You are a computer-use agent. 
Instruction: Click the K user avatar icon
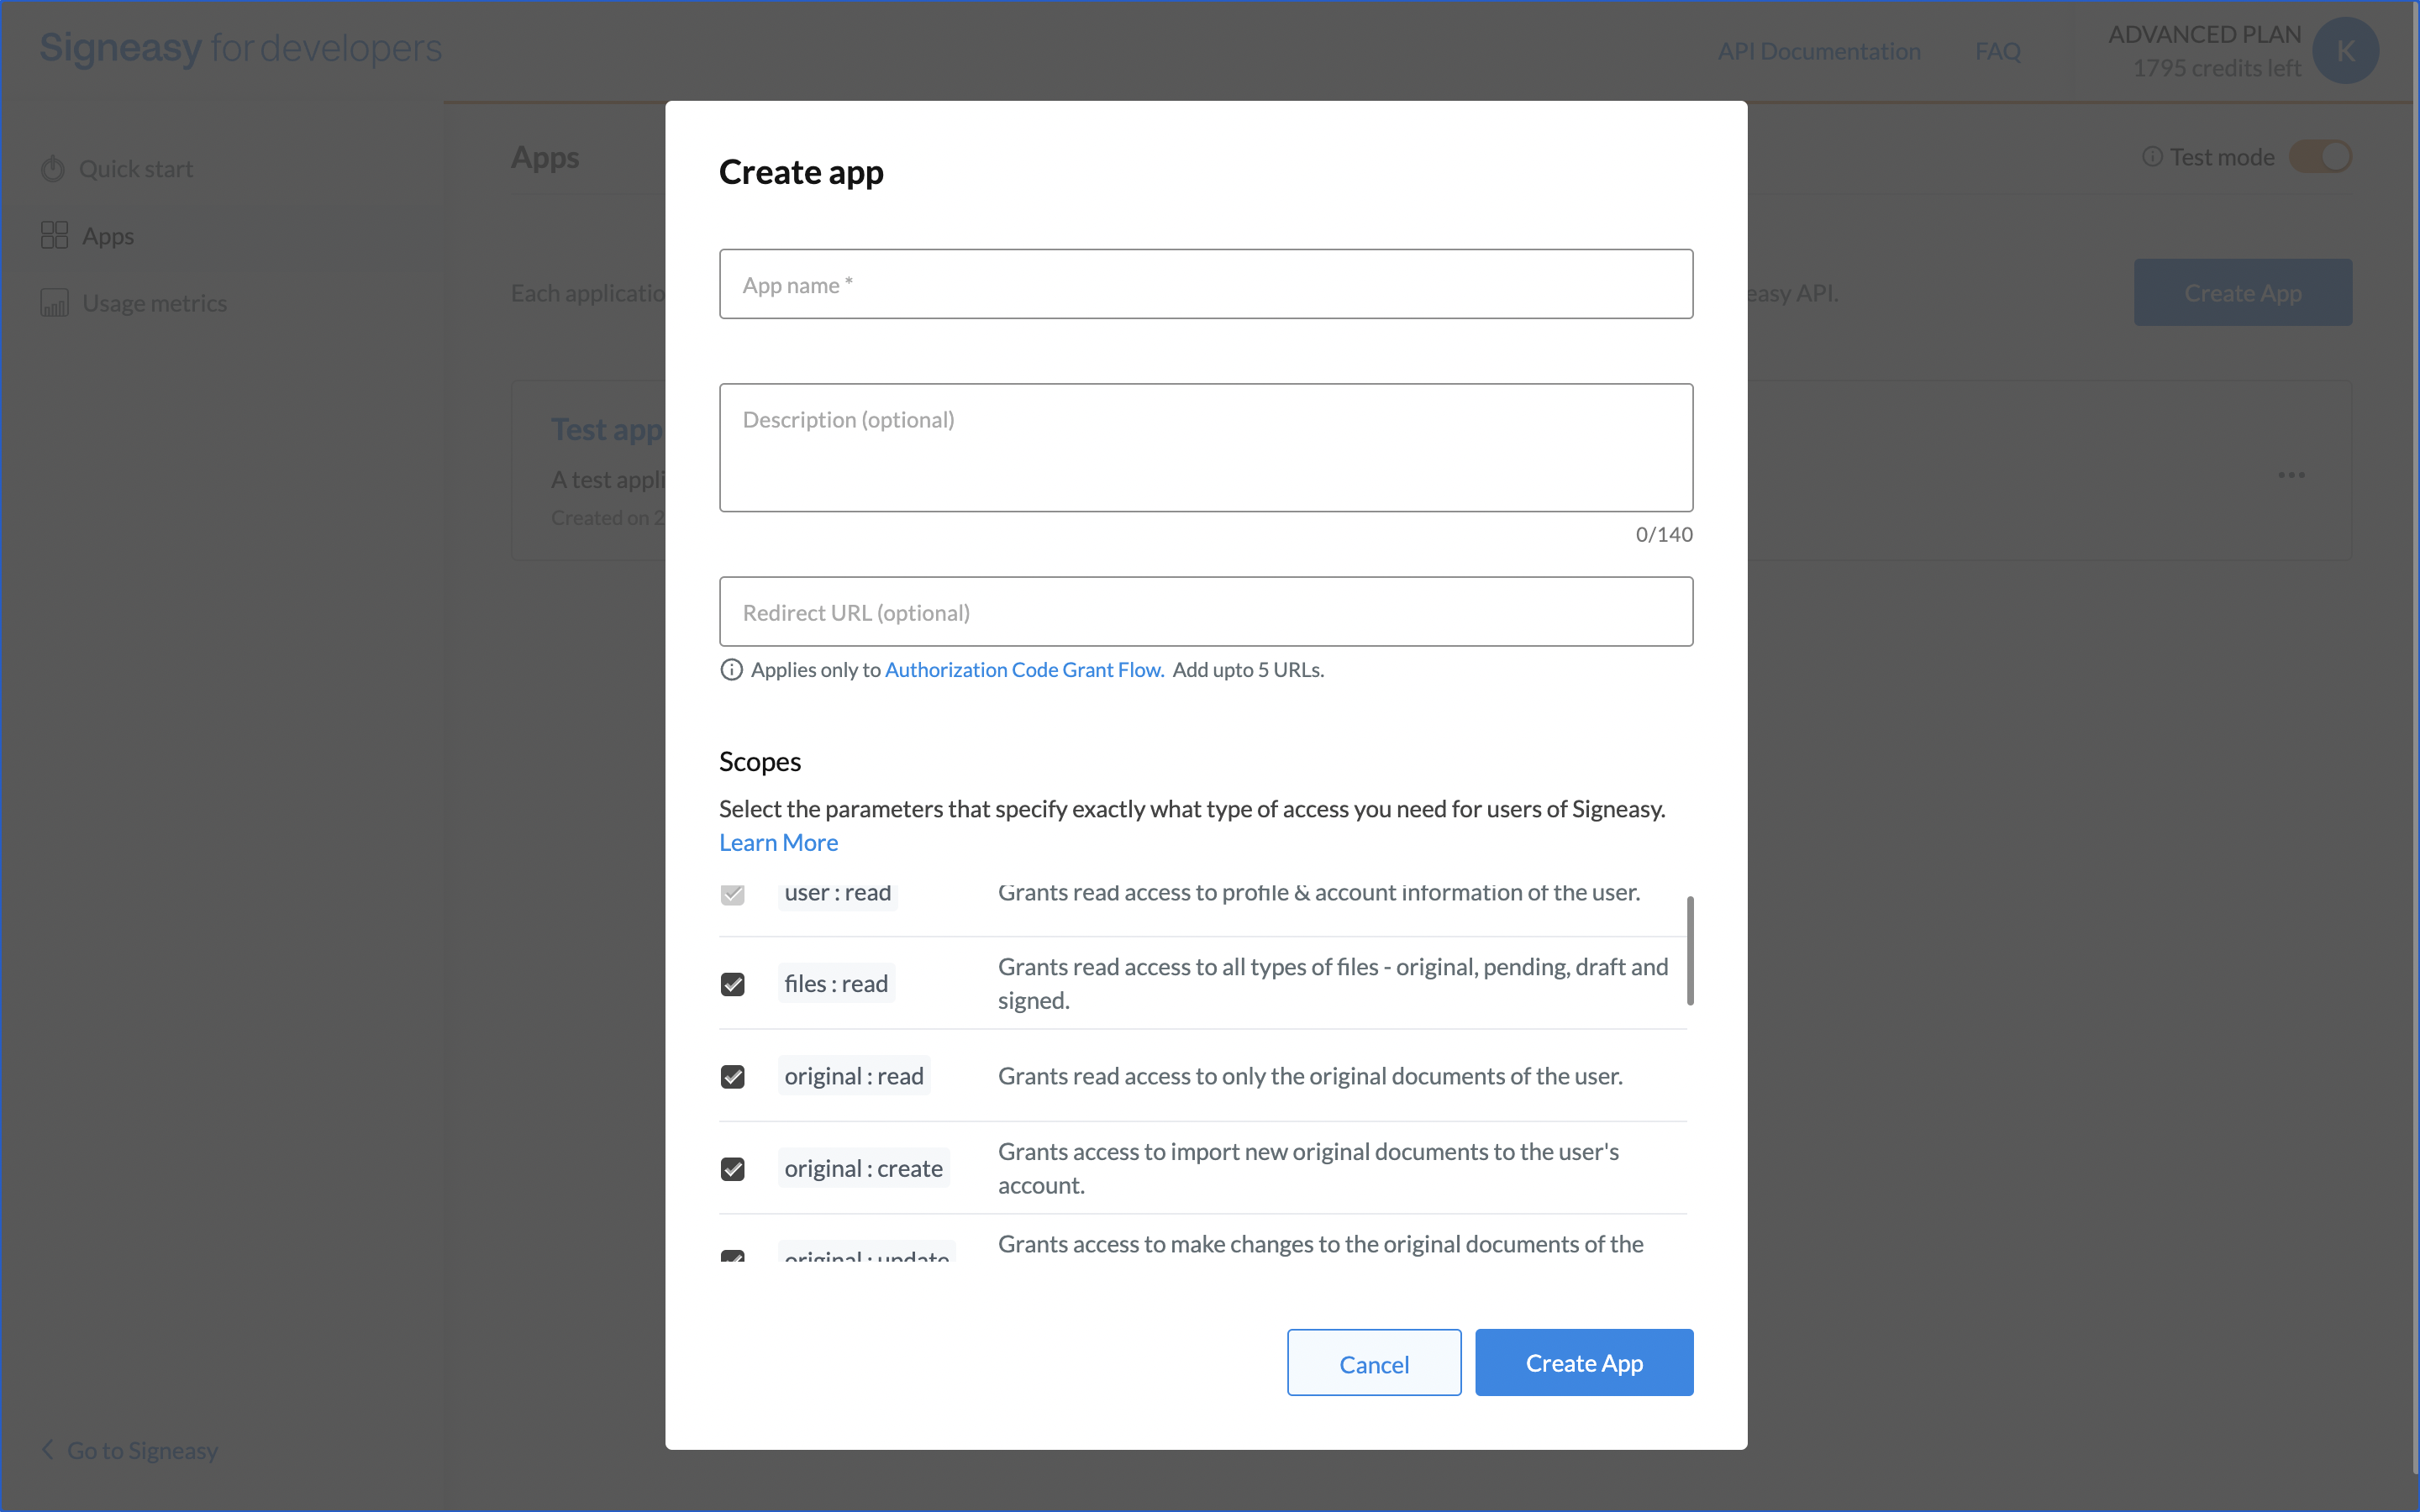(2345, 51)
